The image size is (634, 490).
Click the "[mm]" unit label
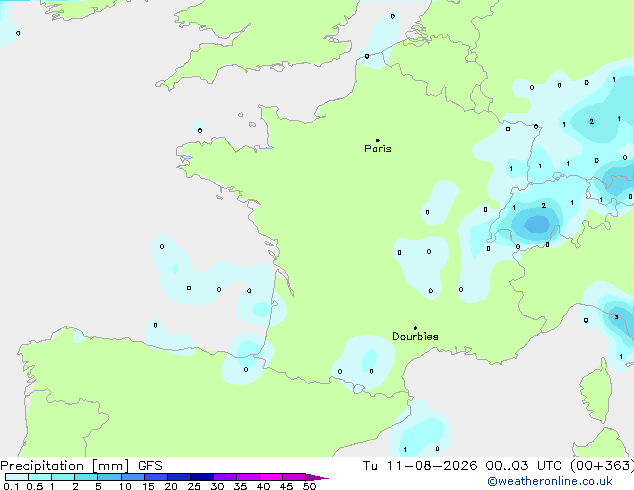point(111,466)
